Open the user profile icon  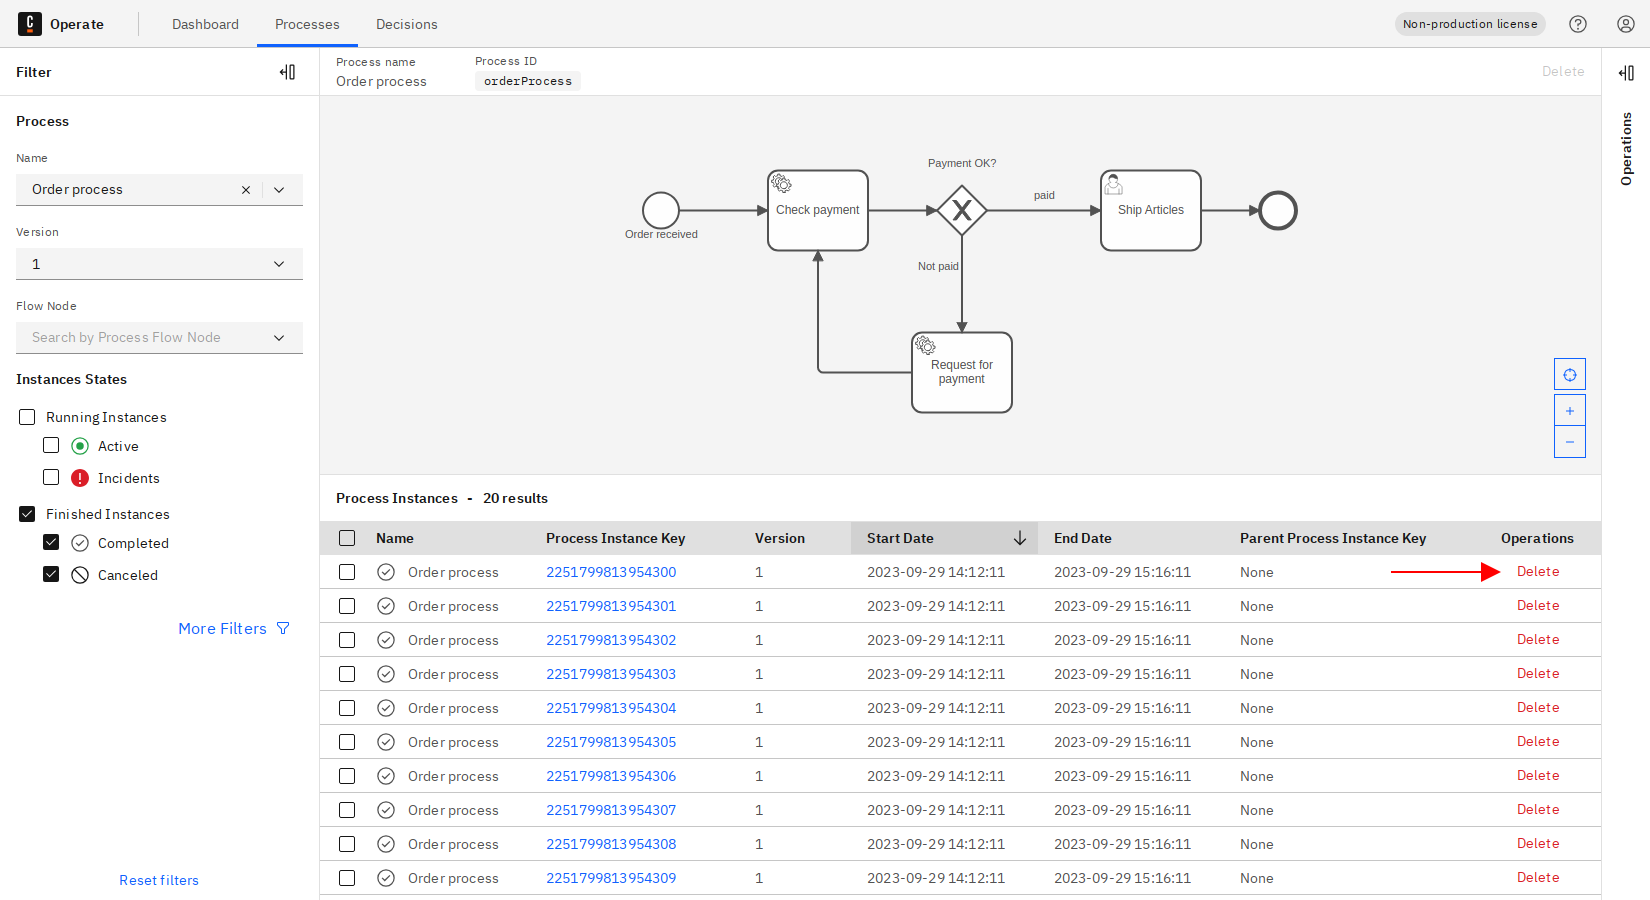1626,24
